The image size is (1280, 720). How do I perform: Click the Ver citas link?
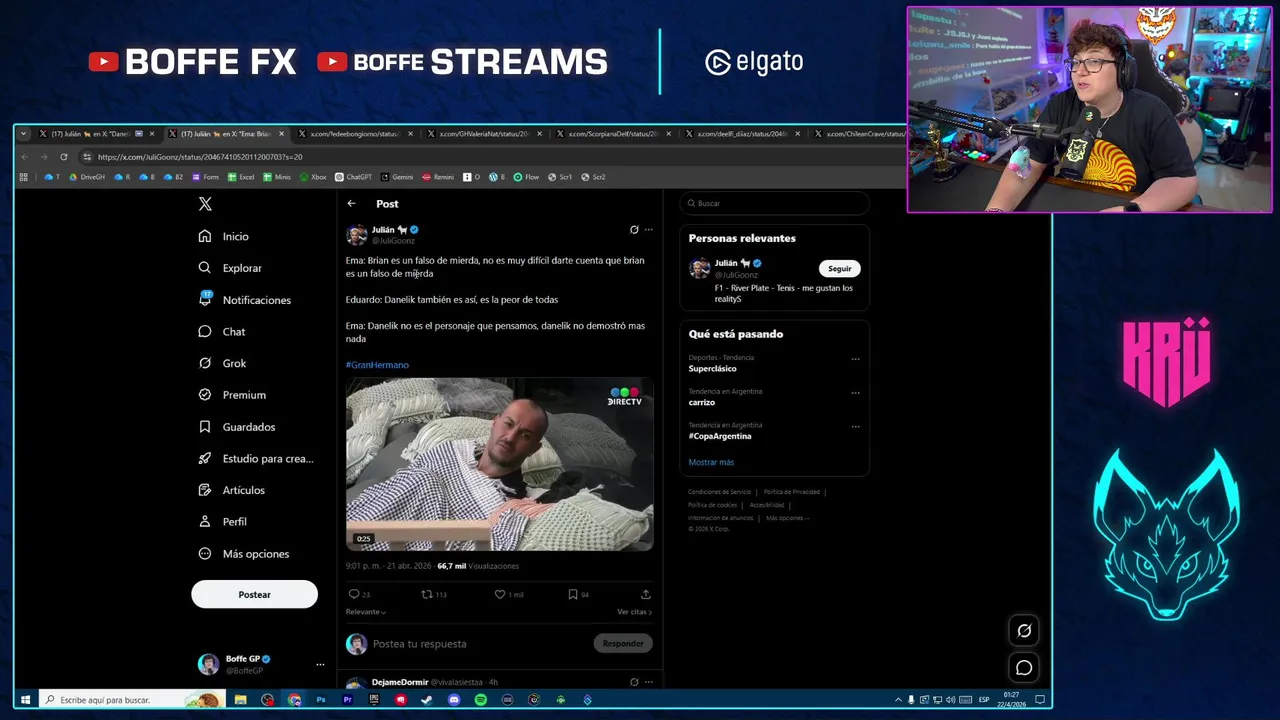pyautogui.click(x=634, y=612)
